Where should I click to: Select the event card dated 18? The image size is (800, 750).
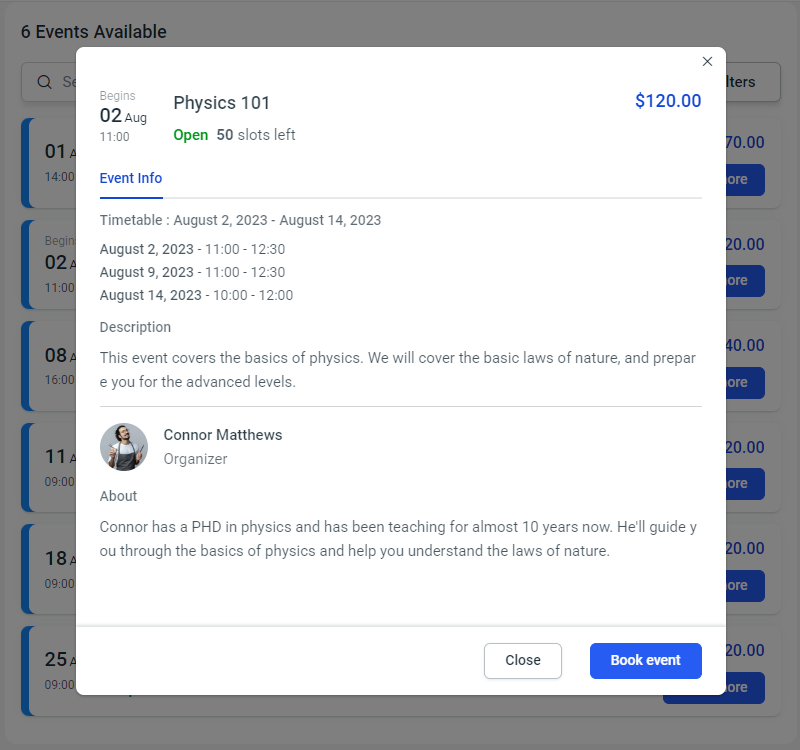(x=50, y=568)
